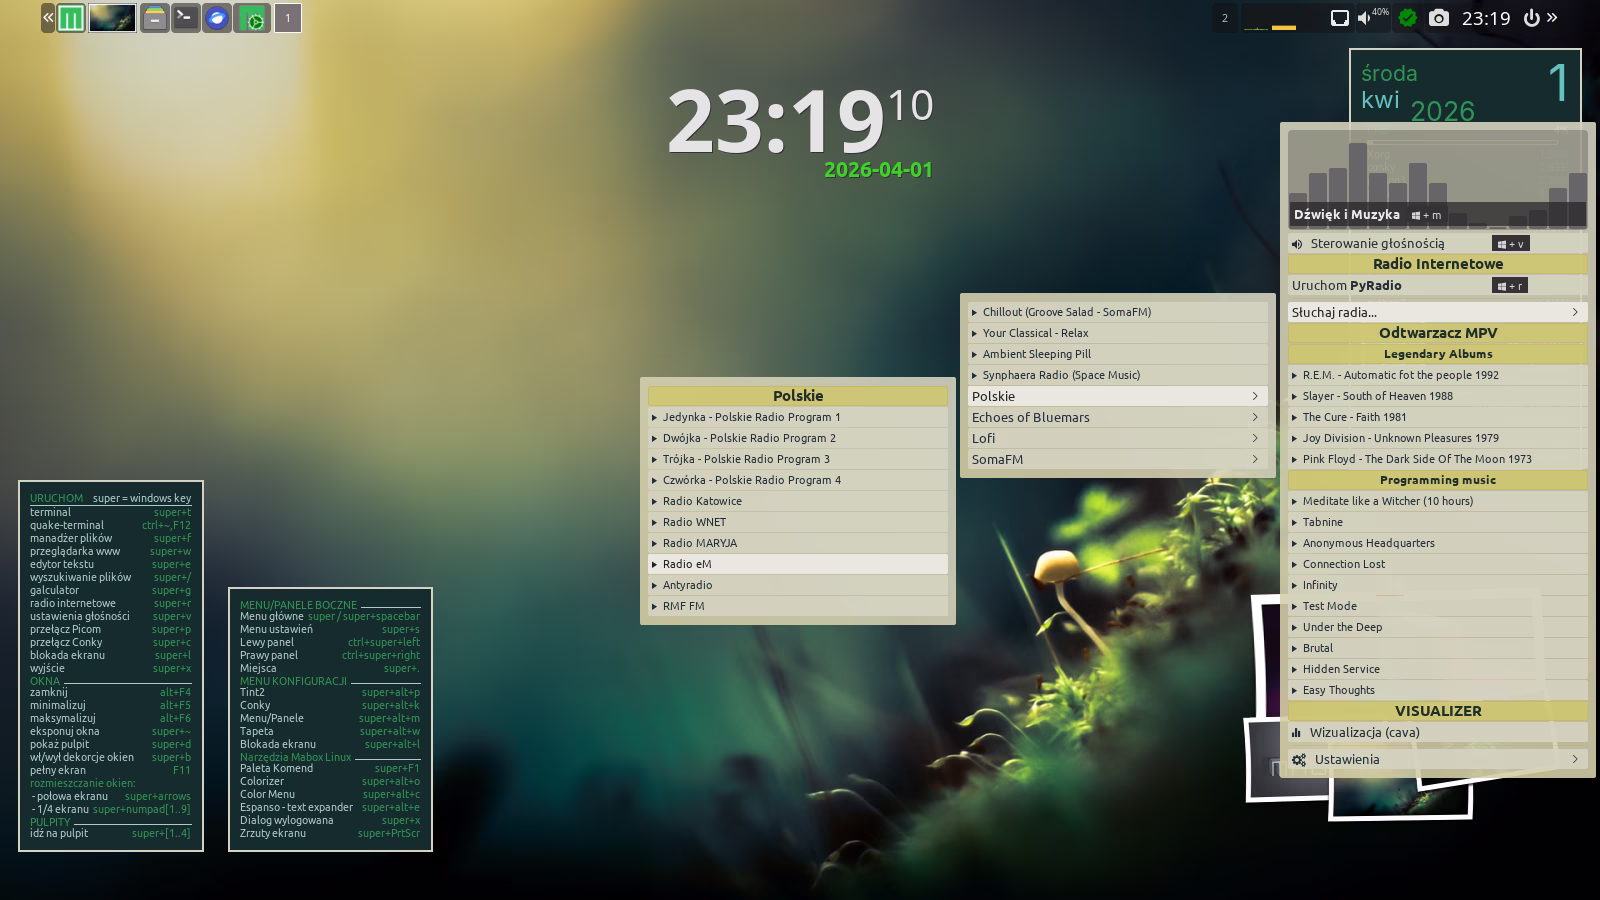1600x900 pixels.
Task: Open the terminal launcher icon
Action: click(185, 18)
